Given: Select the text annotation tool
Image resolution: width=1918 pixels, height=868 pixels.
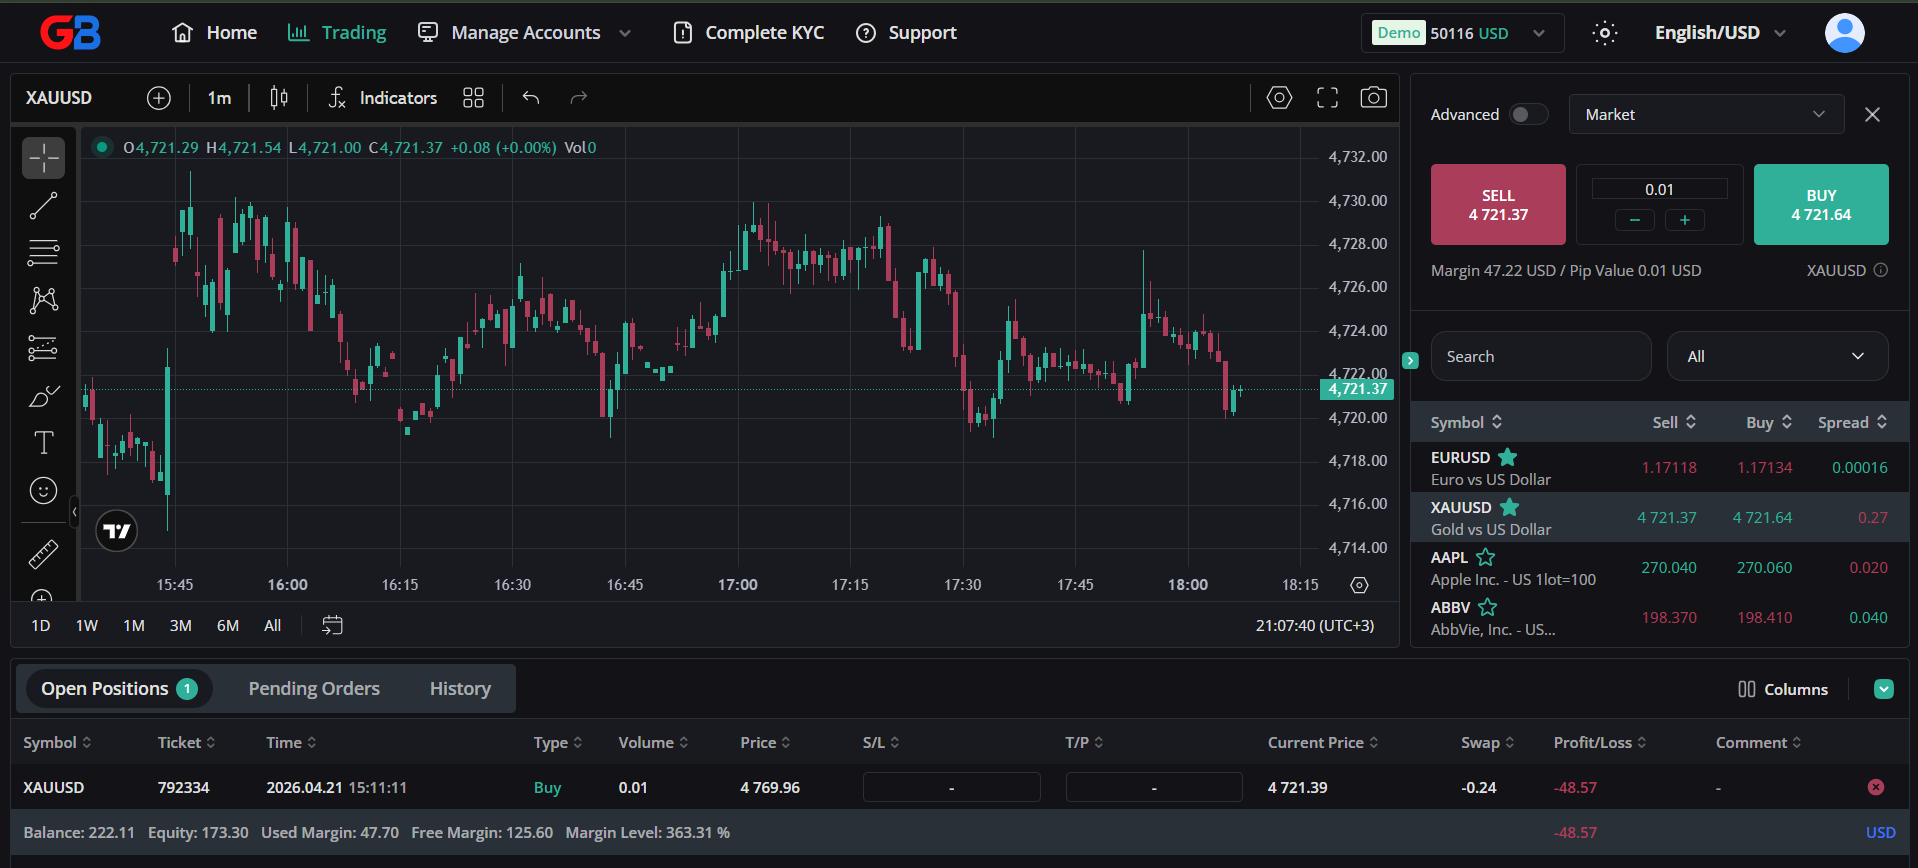Looking at the screenshot, I should point(43,443).
